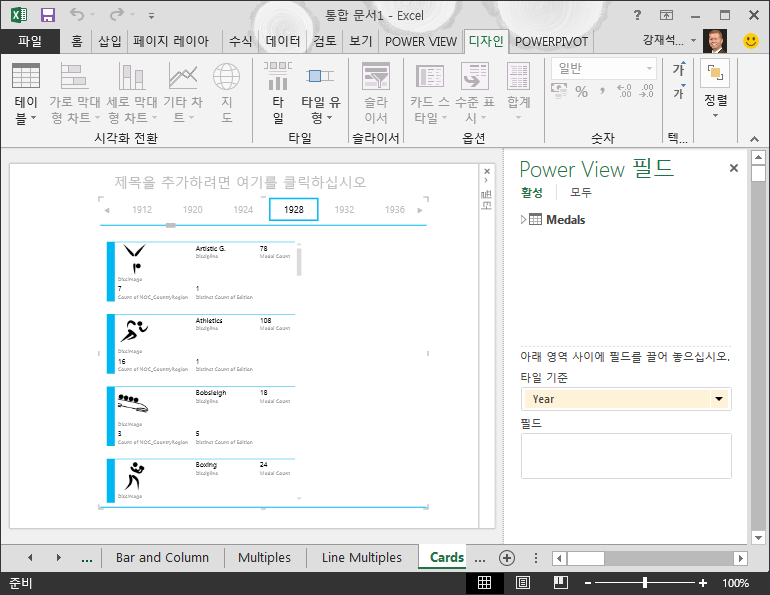Expand the Medals table tree node
The height and width of the screenshot is (595, 770).
click(x=523, y=219)
